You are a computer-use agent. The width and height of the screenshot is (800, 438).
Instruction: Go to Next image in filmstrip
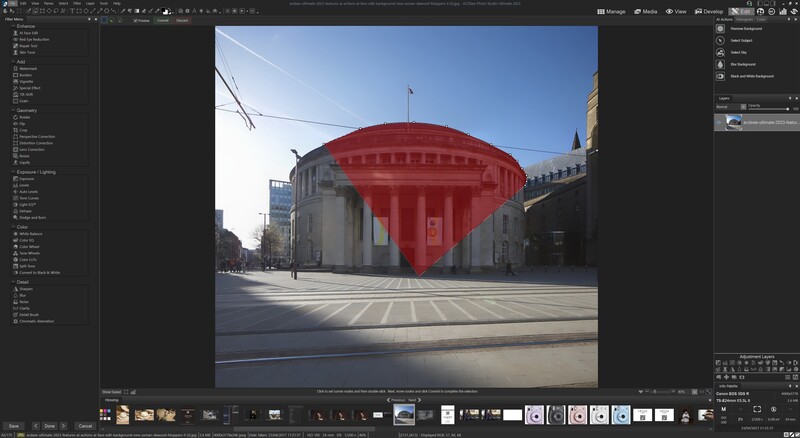tap(414, 400)
